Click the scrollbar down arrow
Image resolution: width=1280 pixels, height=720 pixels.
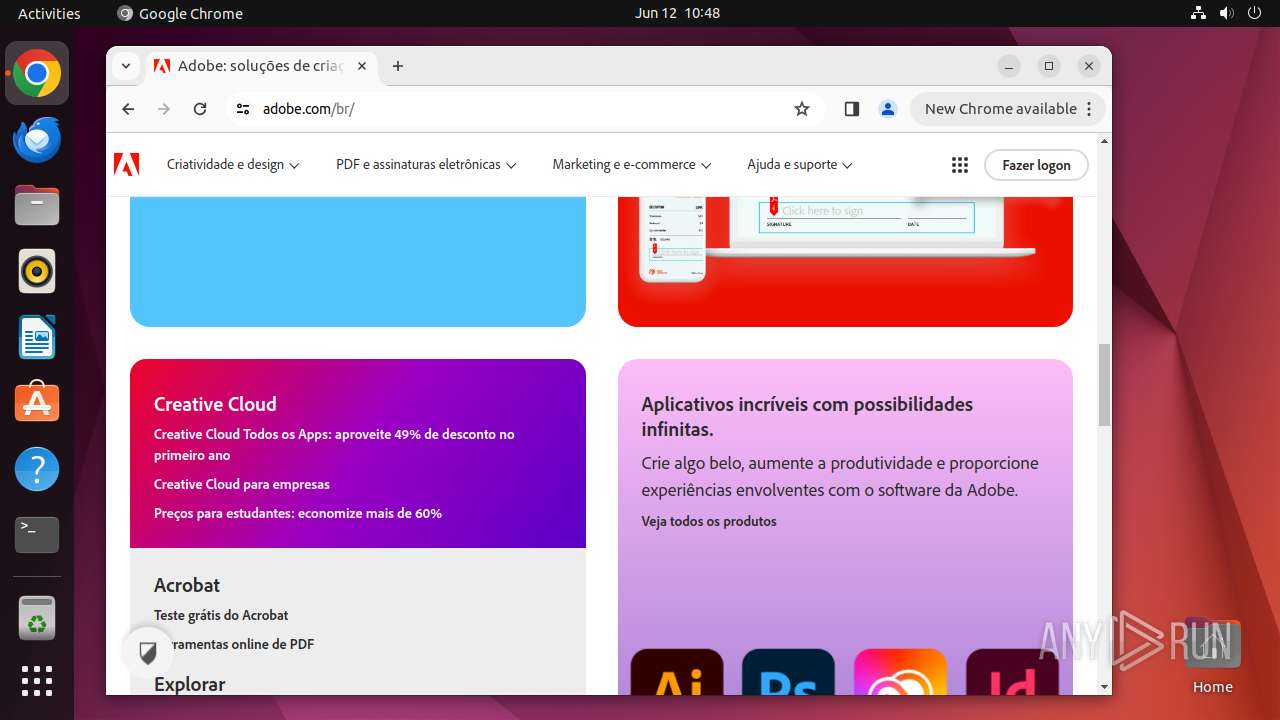pos(1104,687)
